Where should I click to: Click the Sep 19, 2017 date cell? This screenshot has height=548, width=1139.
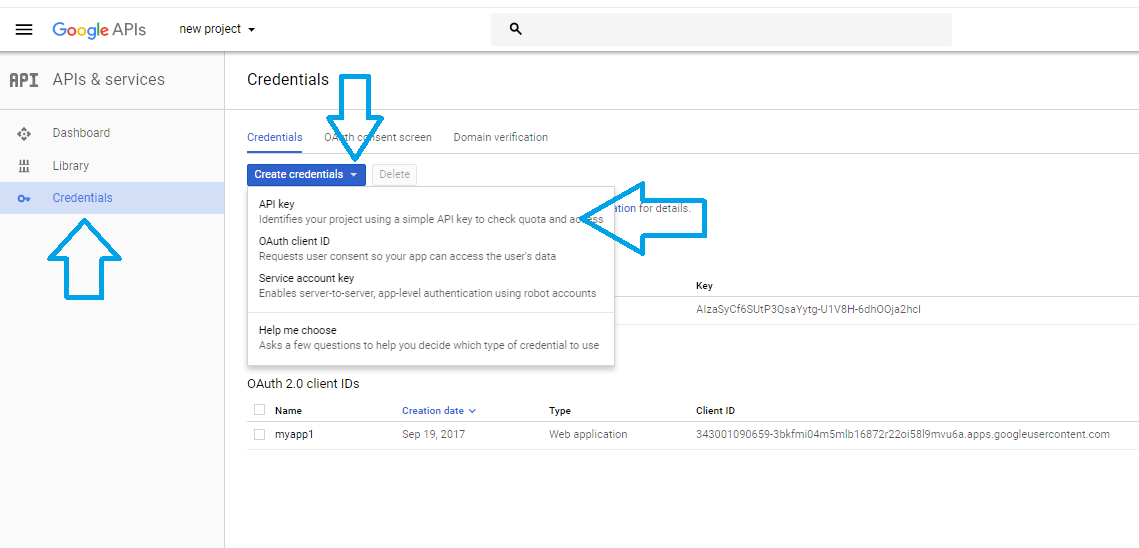(433, 435)
